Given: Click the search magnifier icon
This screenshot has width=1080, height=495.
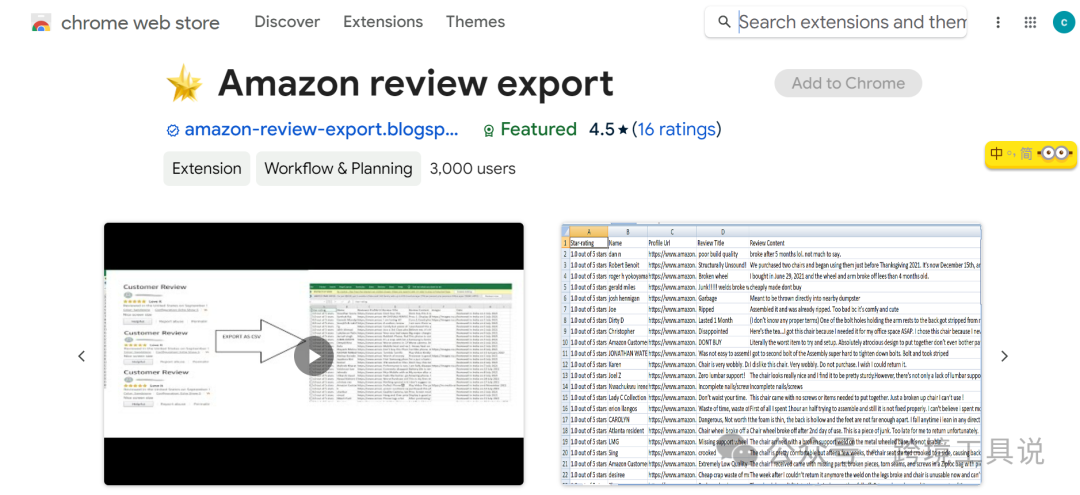Looking at the screenshot, I should [x=724, y=22].
